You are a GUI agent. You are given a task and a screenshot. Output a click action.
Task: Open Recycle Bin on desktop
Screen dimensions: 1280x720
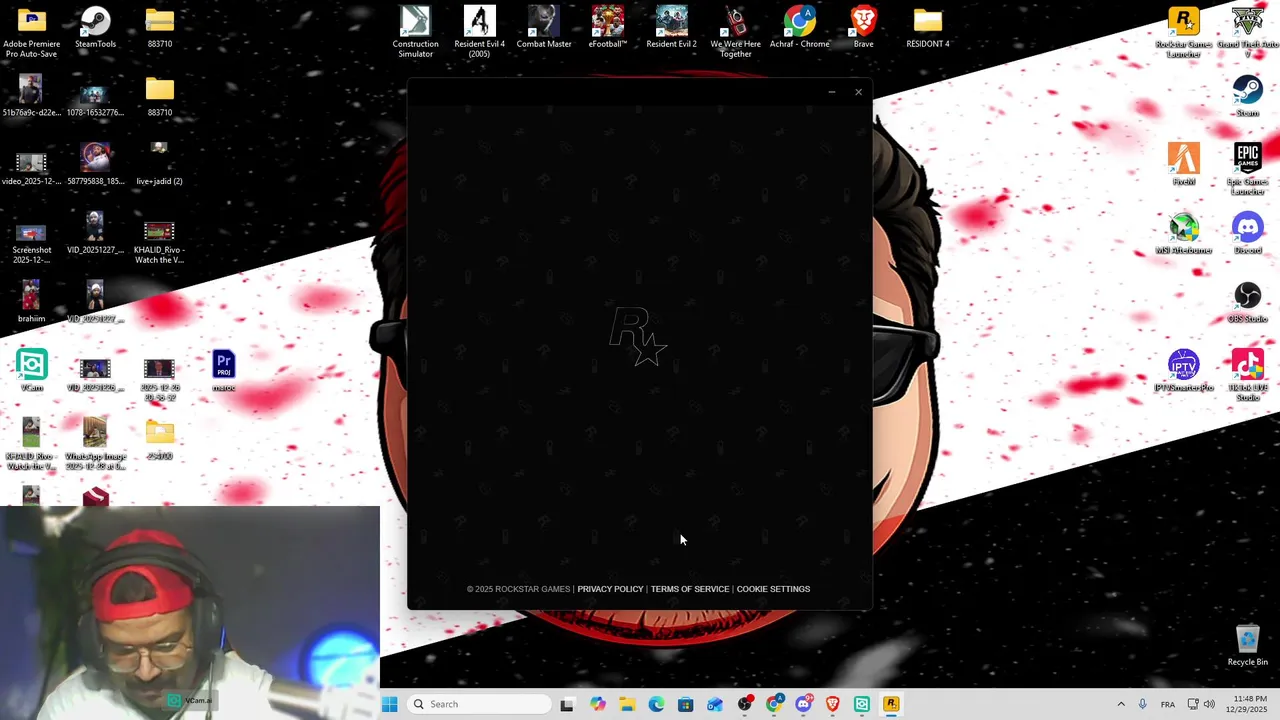click(x=1247, y=645)
